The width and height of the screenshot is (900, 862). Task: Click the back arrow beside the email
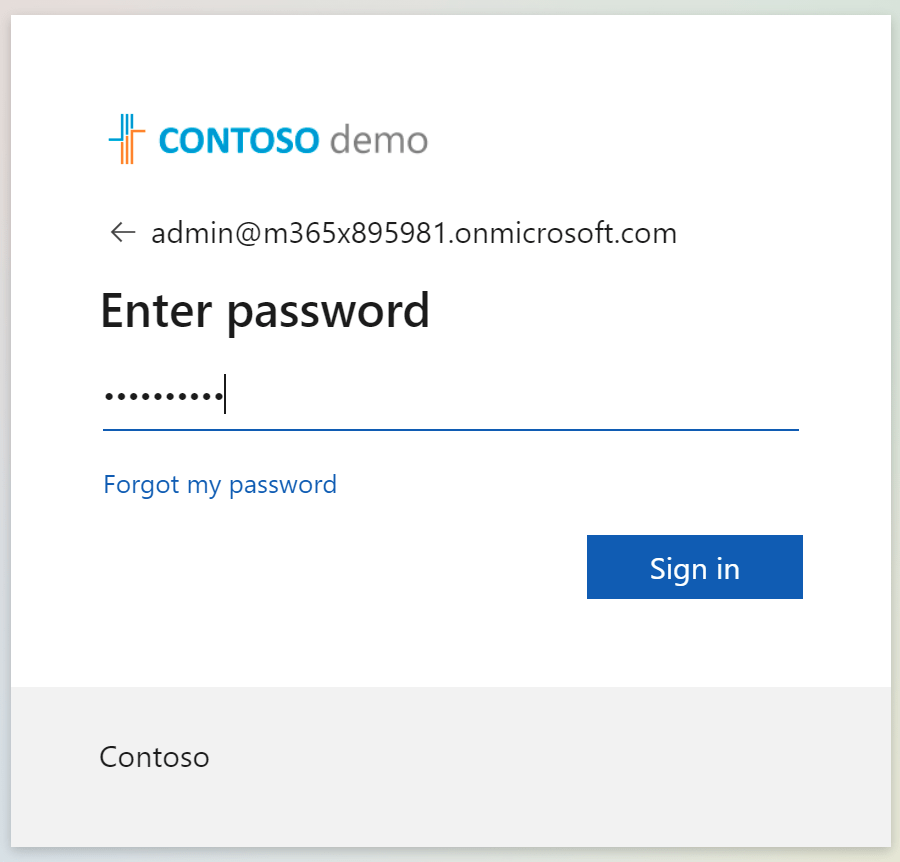pyautogui.click(x=122, y=233)
